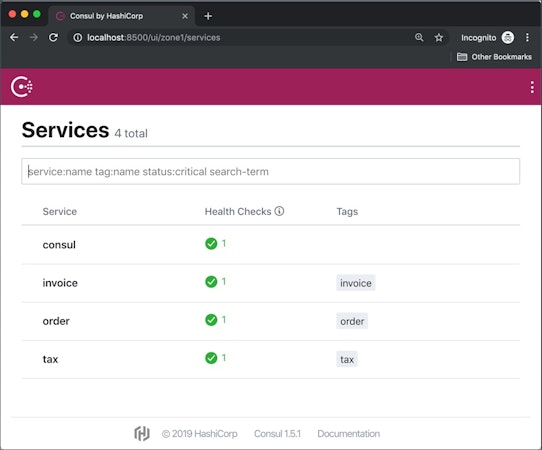
Task: Click the localhost:8500 address bar URL
Action: (153, 37)
